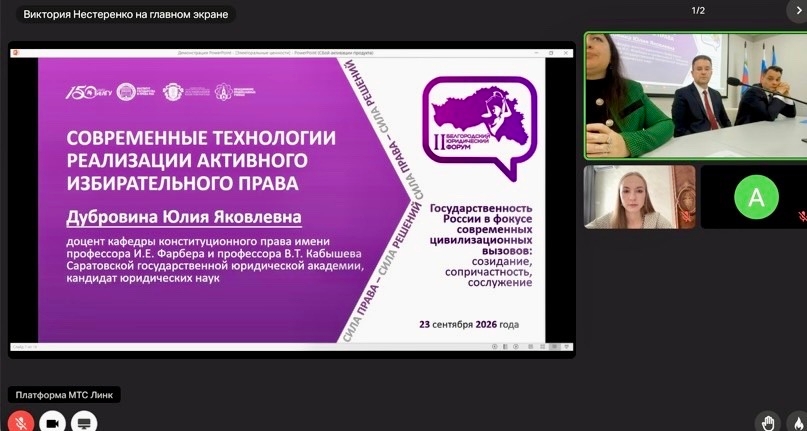Click the muted mic icon on woman's tile
The image size is (807, 431).
click(x=686, y=216)
